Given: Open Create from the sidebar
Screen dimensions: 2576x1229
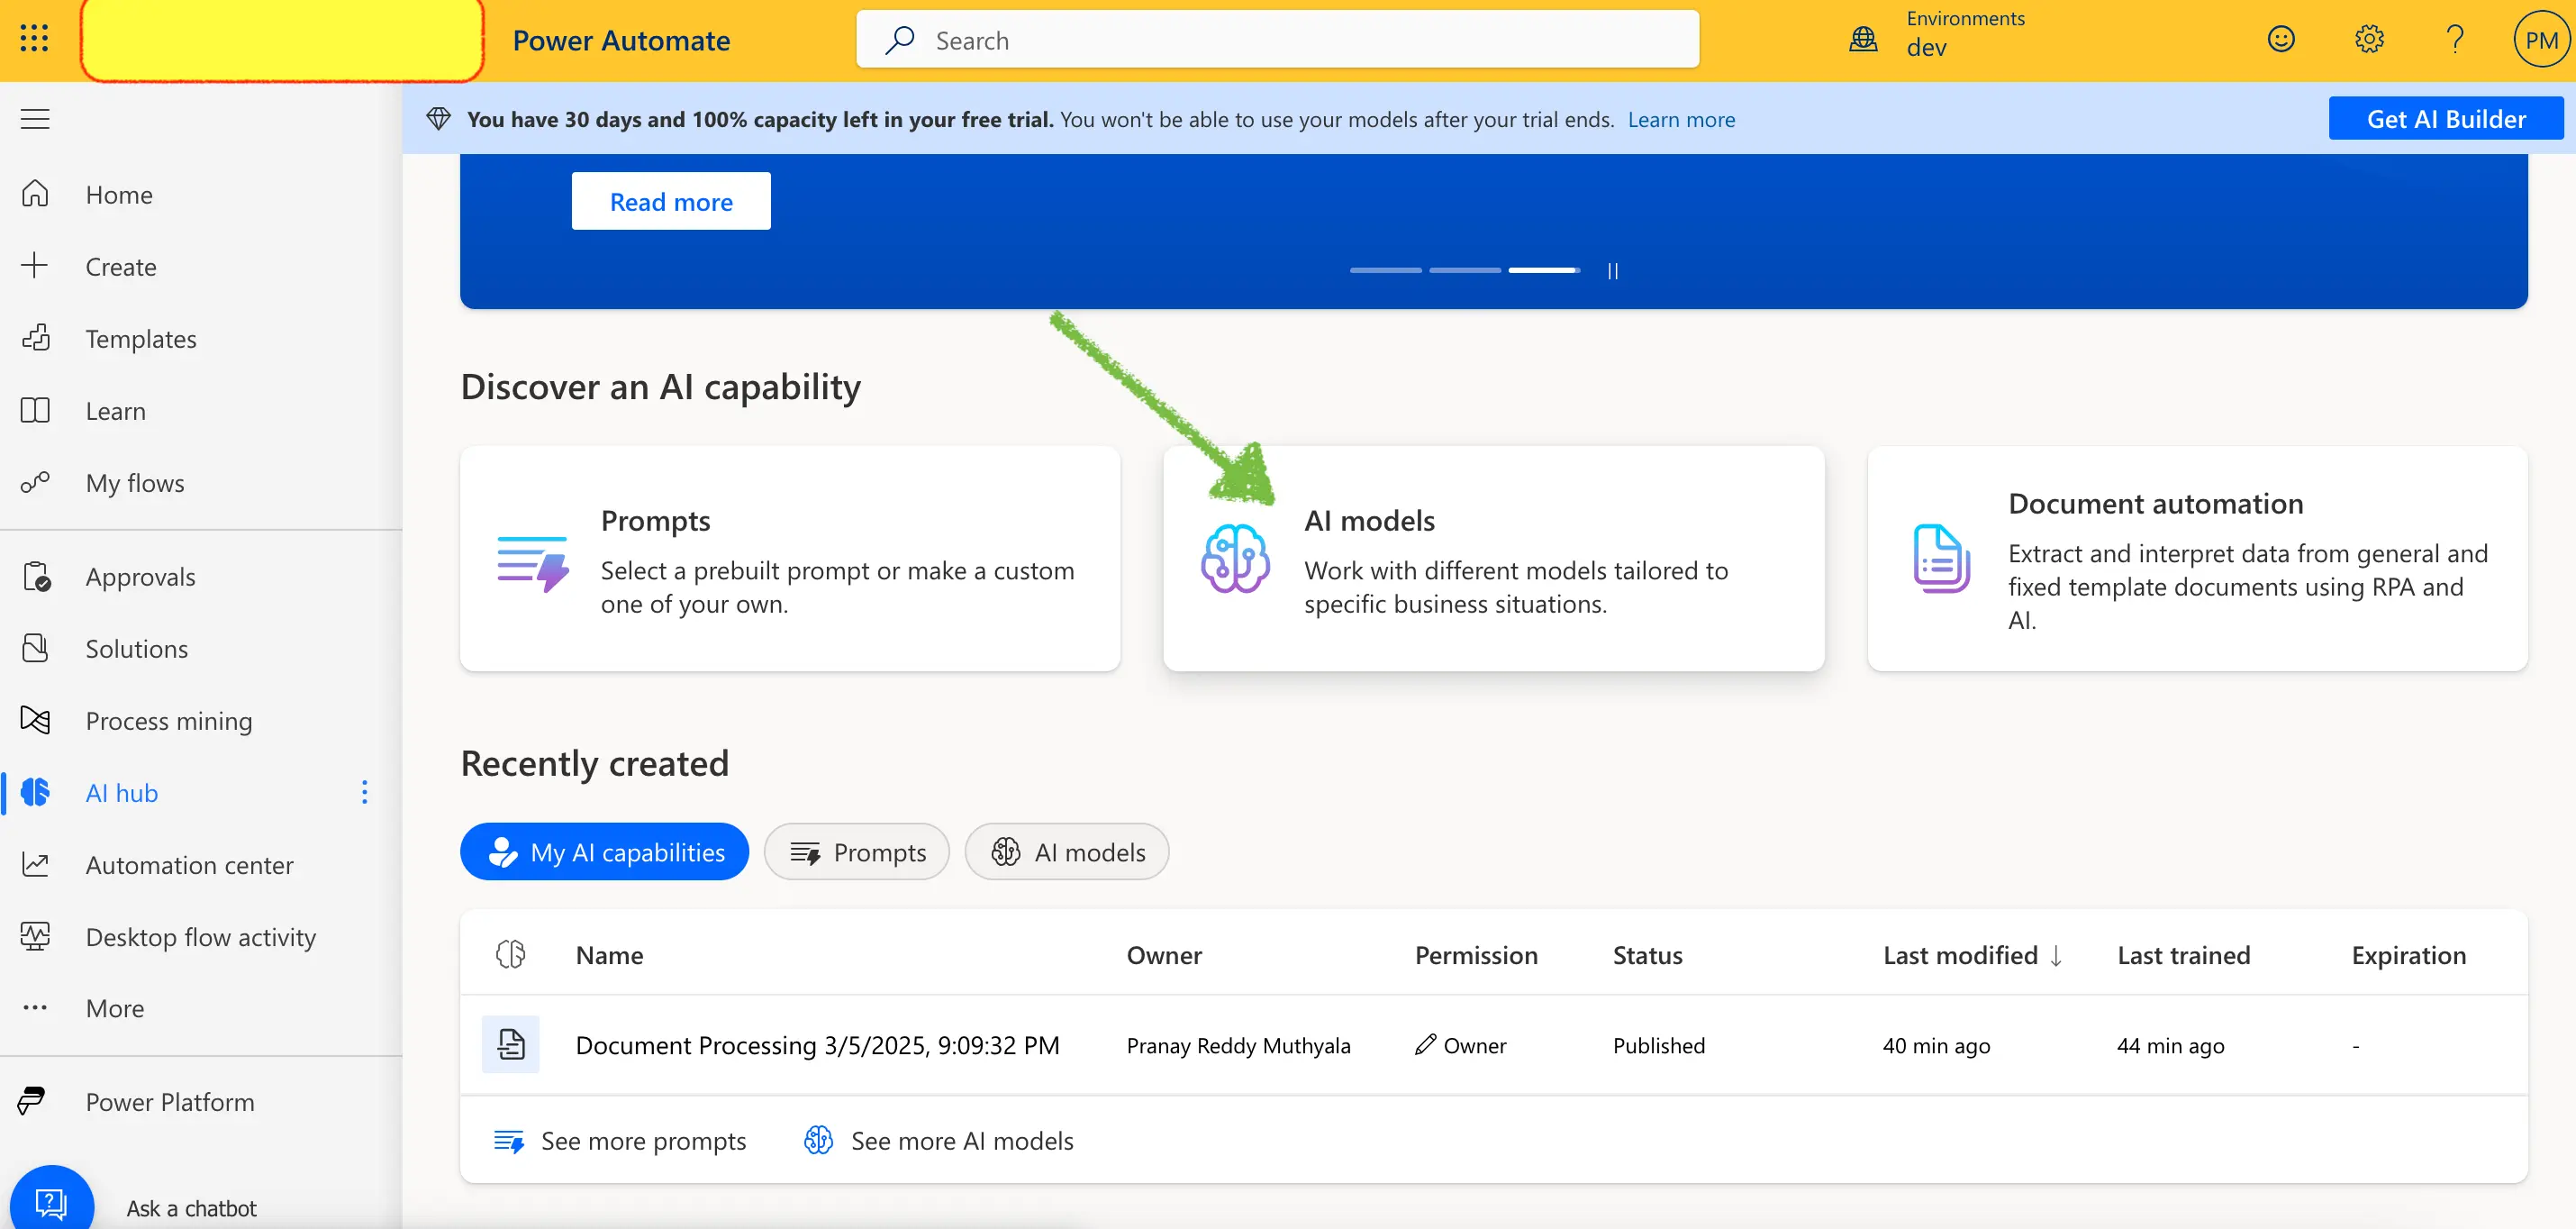Looking at the screenshot, I should tap(120, 266).
